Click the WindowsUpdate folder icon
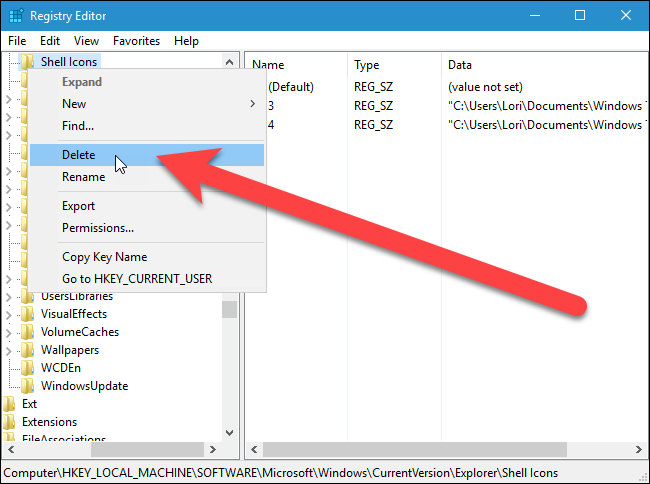Image resolution: width=650 pixels, height=484 pixels. (27, 386)
